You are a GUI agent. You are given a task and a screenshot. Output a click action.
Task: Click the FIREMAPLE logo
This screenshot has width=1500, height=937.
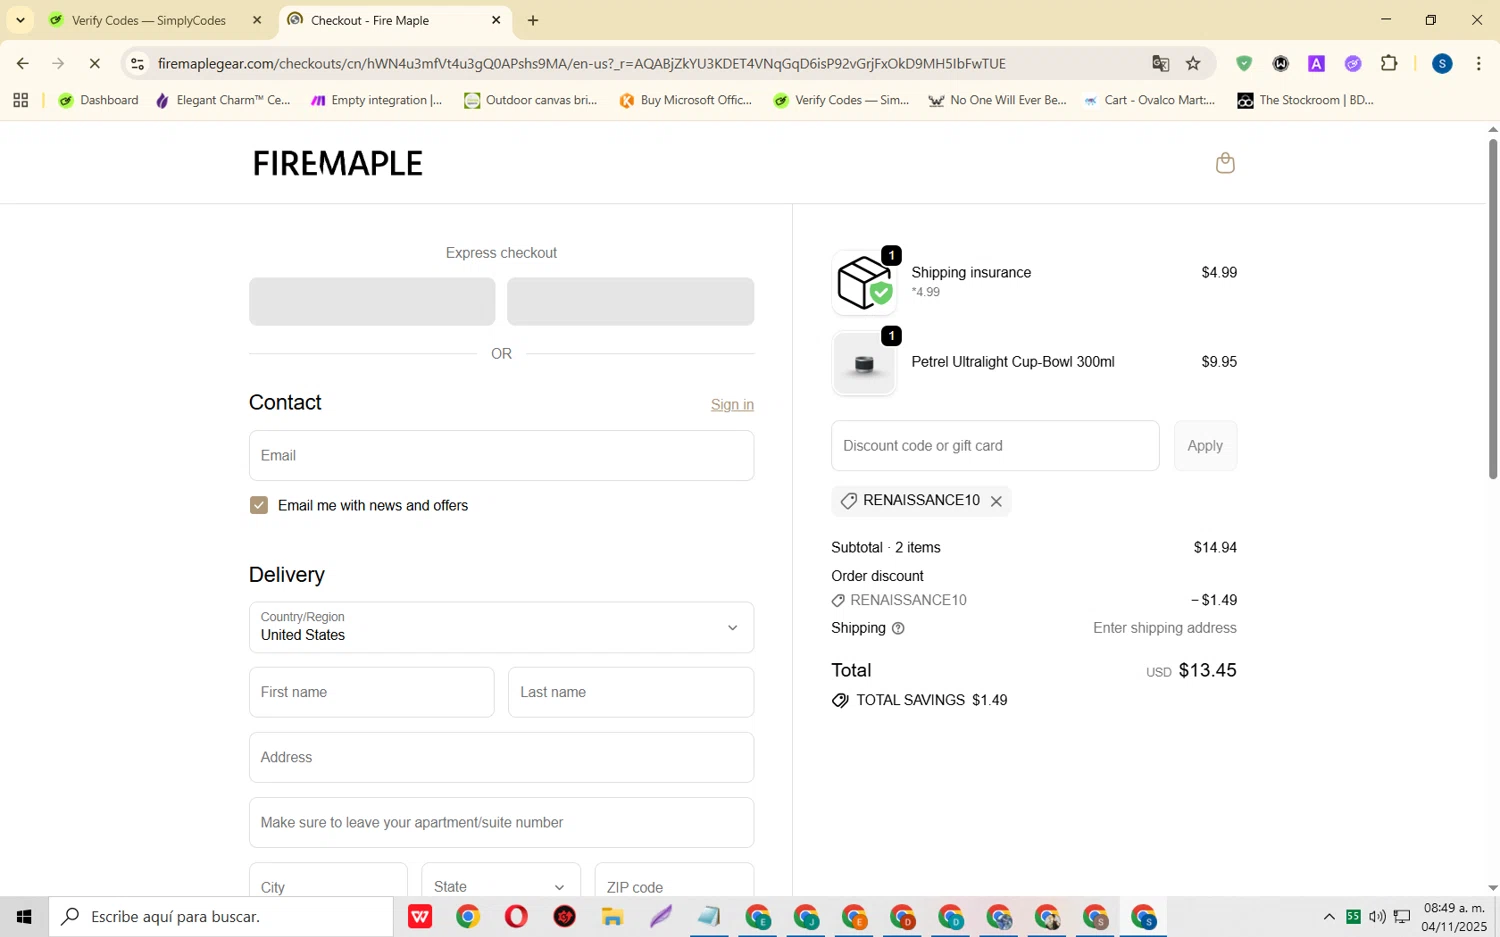338,163
